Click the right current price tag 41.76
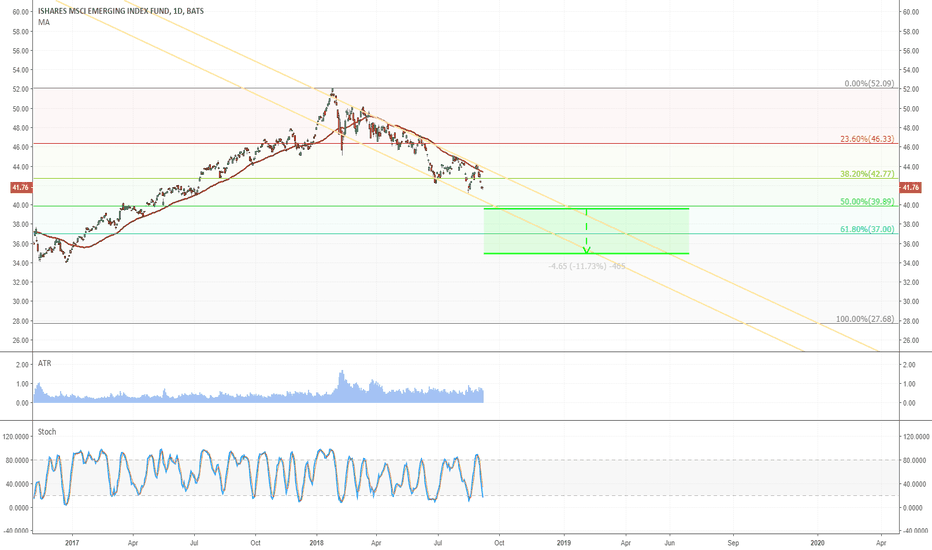This screenshot has height=550, width=932. click(x=911, y=187)
